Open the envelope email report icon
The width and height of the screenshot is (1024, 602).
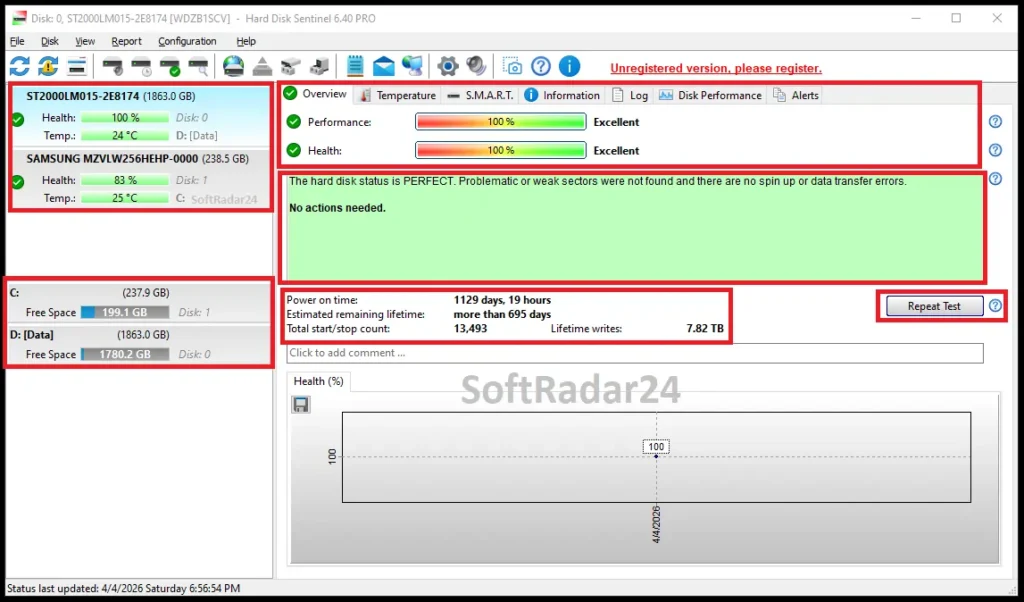pyautogui.click(x=383, y=65)
